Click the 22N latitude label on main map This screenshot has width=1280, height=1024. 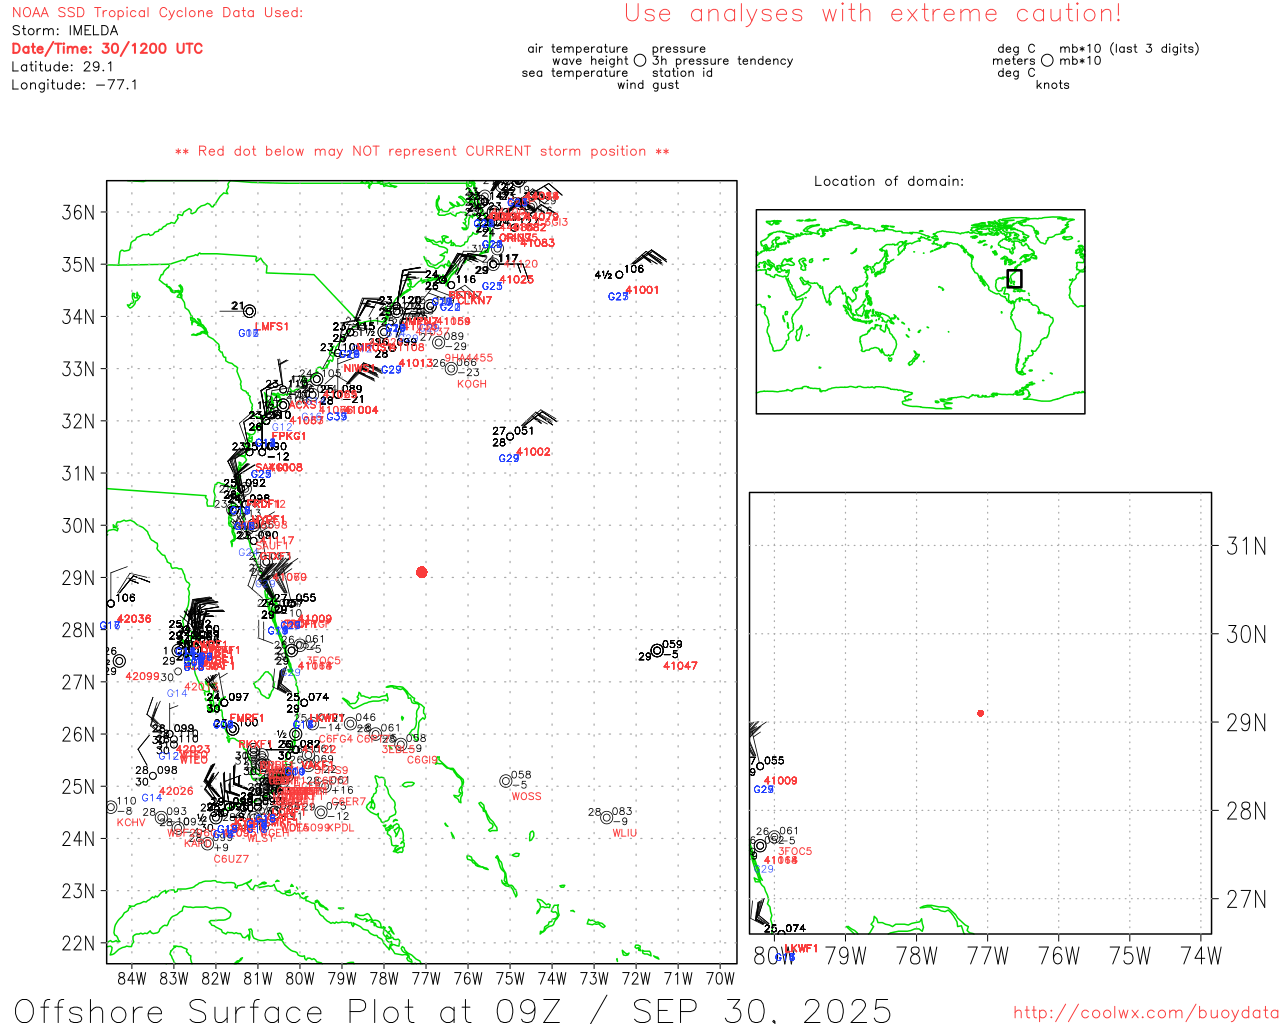pos(79,943)
